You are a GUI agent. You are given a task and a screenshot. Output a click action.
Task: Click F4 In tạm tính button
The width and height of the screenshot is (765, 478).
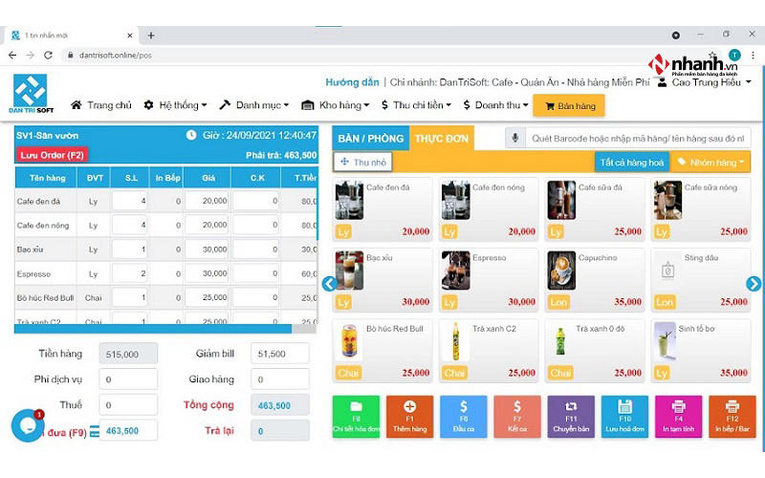(679, 417)
